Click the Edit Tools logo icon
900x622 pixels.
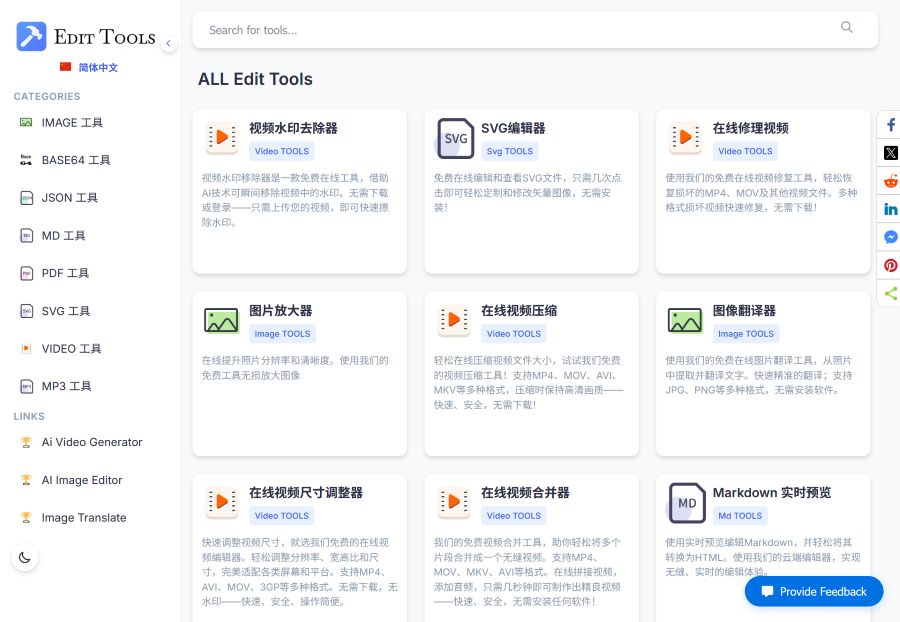31,36
